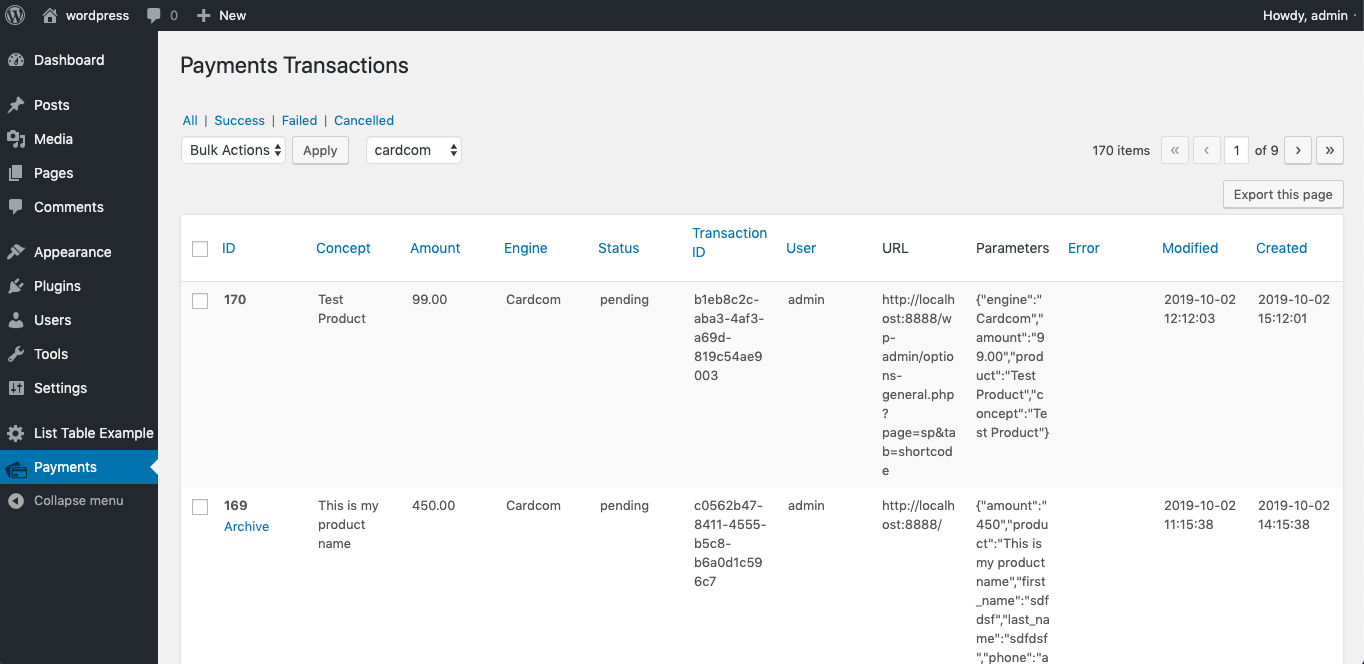Click the Users person icon
Image resolution: width=1364 pixels, height=664 pixels.
(16, 320)
